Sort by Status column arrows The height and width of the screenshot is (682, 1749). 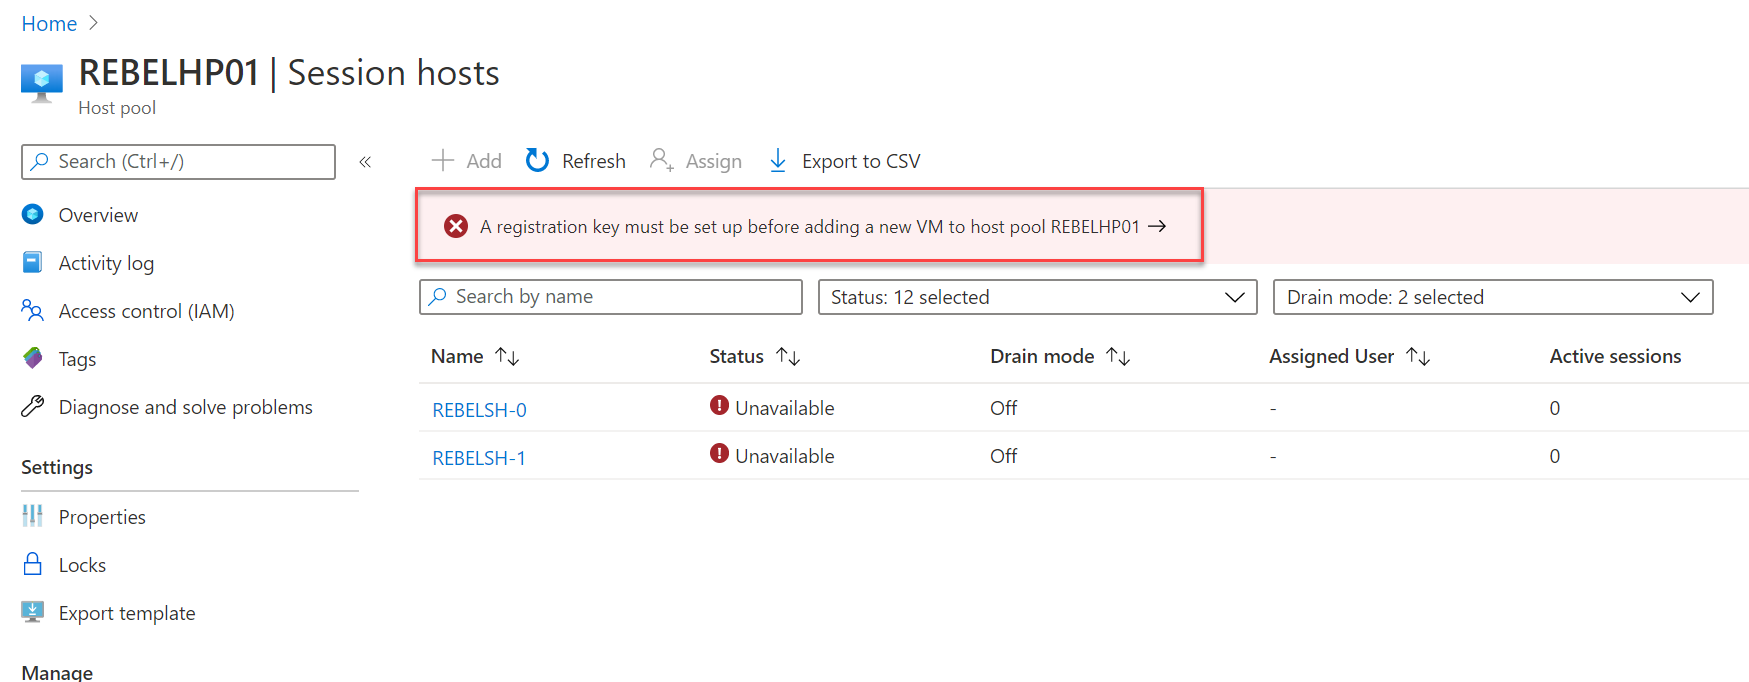[x=788, y=356]
